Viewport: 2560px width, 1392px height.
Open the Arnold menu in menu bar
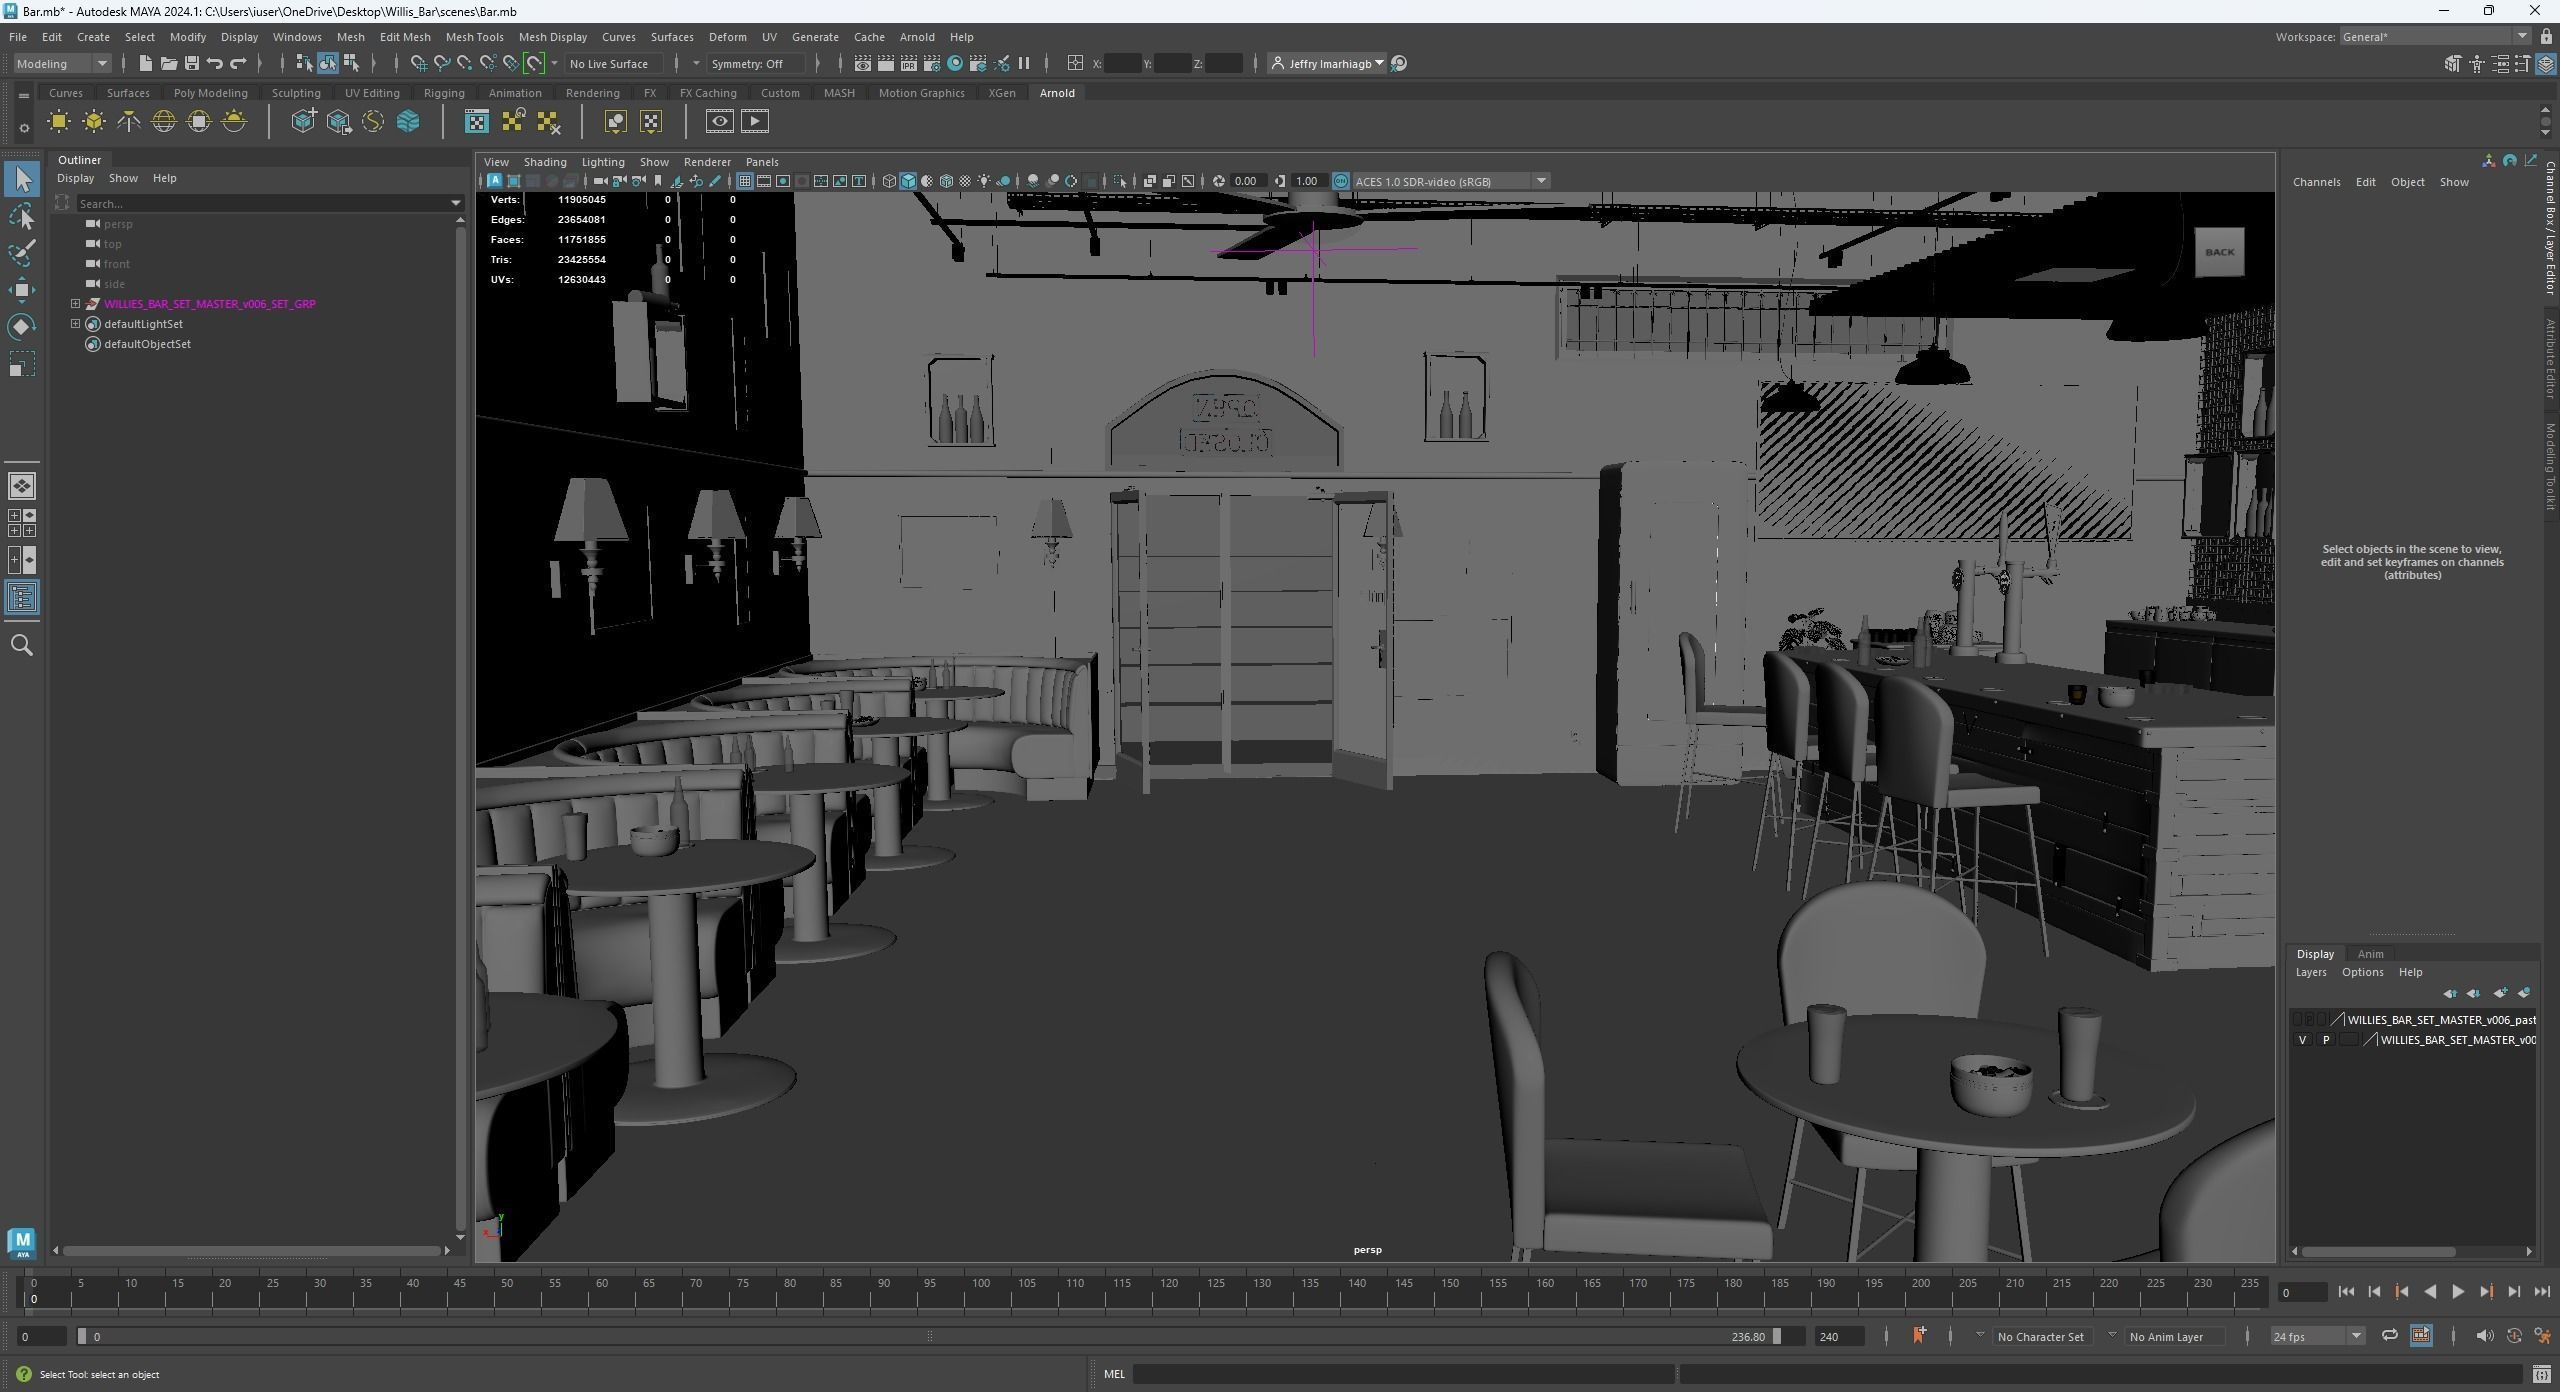[x=917, y=37]
